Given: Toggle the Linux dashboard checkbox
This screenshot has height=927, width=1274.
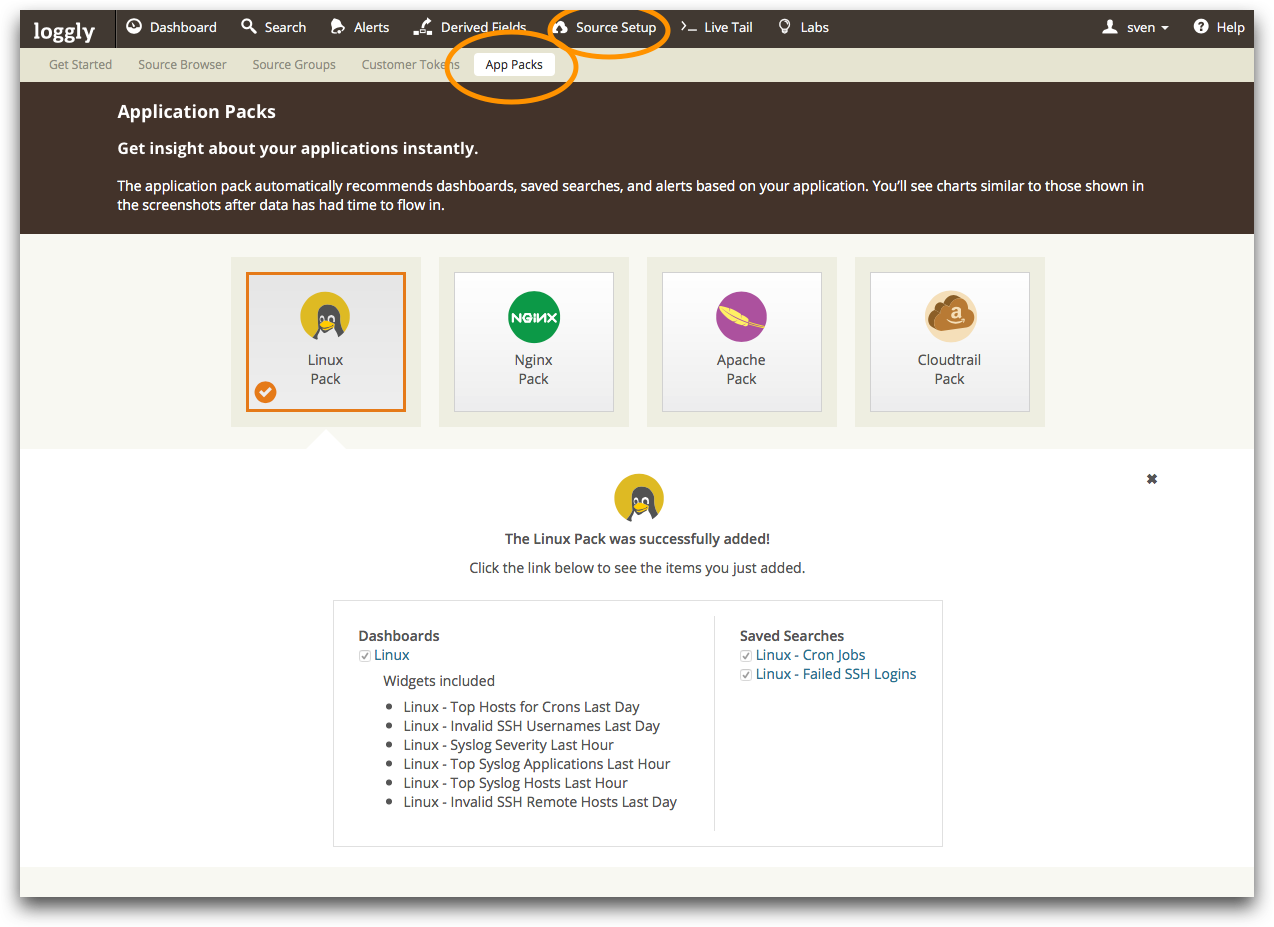Looking at the screenshot, I should coord(365,656).
